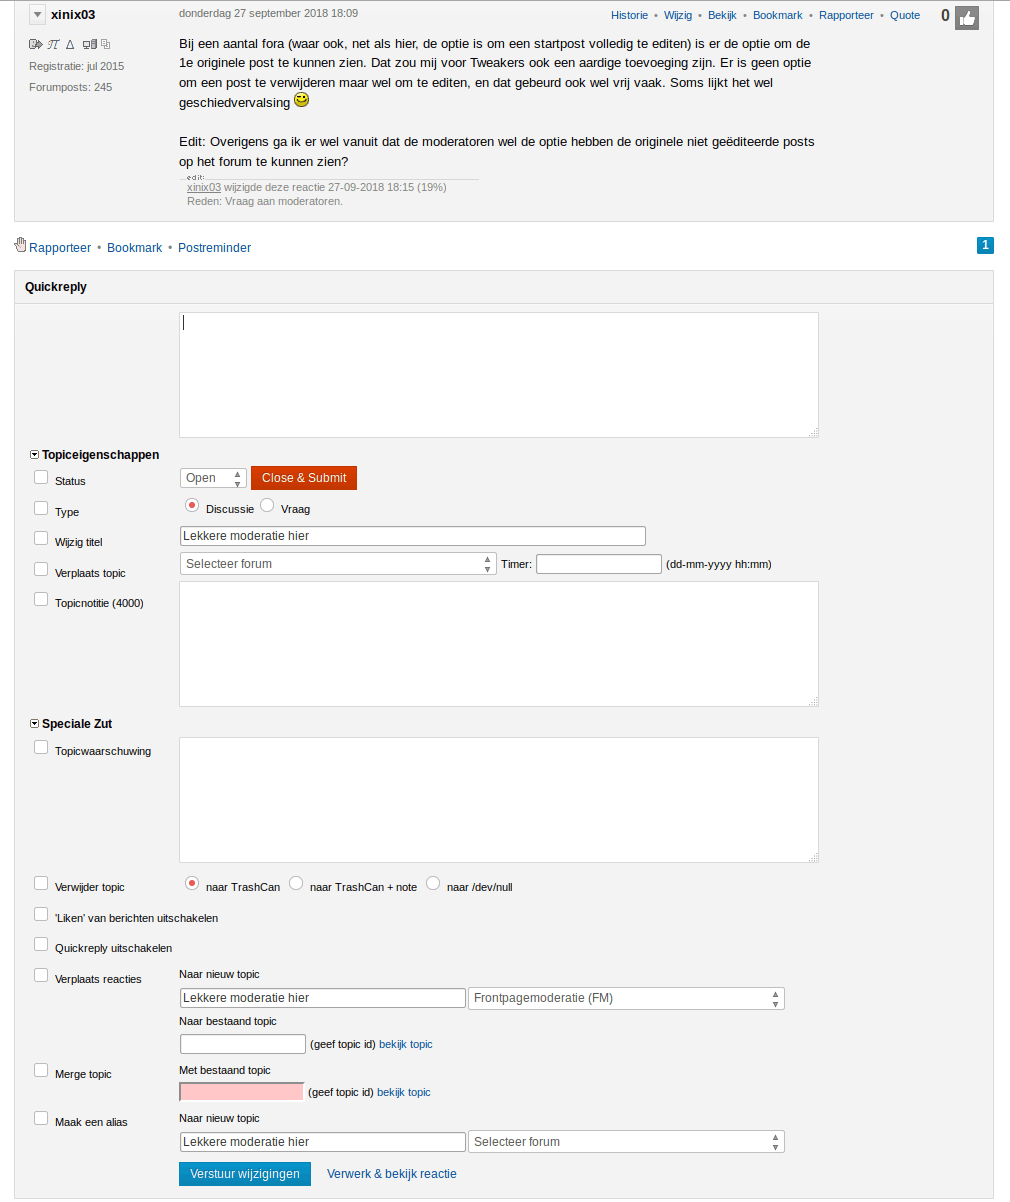Viewport: 1010px width, 1202px height.
Task: Click Quote in the post actions
Action: (x=905, y=16)
